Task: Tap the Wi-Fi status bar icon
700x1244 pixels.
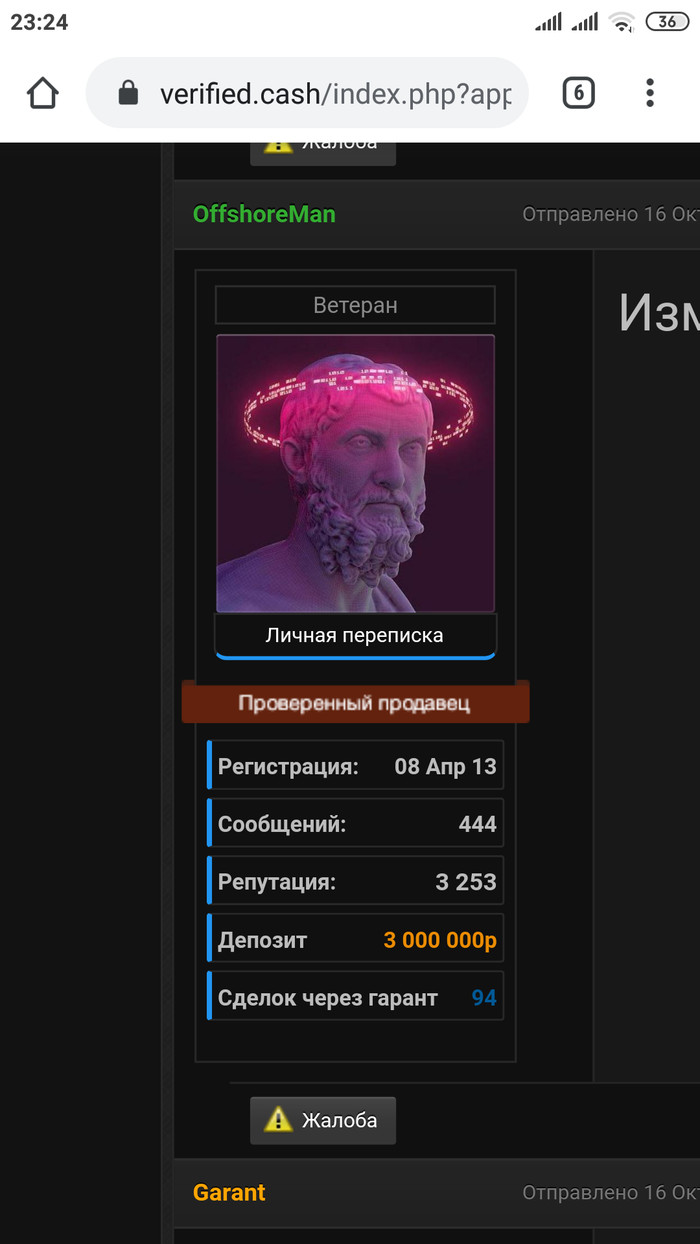Action: click(x=623, y=21)
